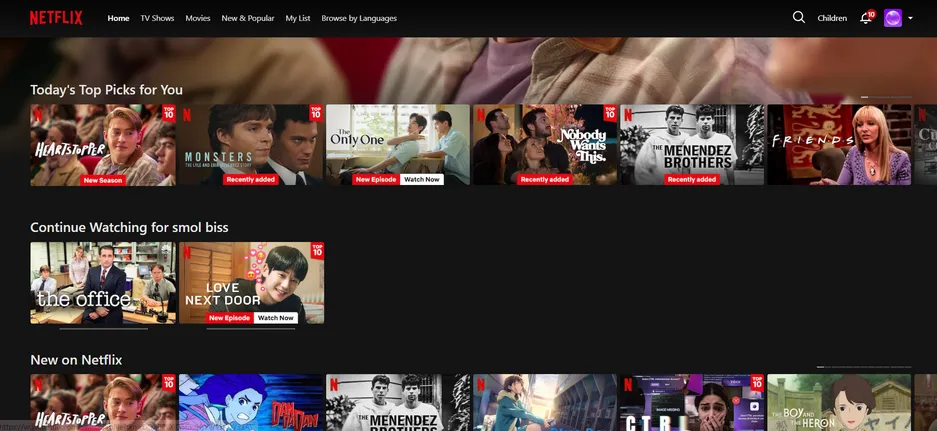
Task: Open Browse by Languages
Action: tap(359, 18)
